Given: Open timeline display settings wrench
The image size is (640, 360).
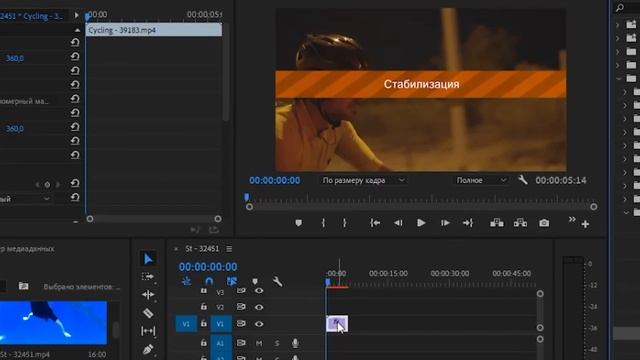Looking at the screenshot, I should pyautogui.click(x=278, y=281).
